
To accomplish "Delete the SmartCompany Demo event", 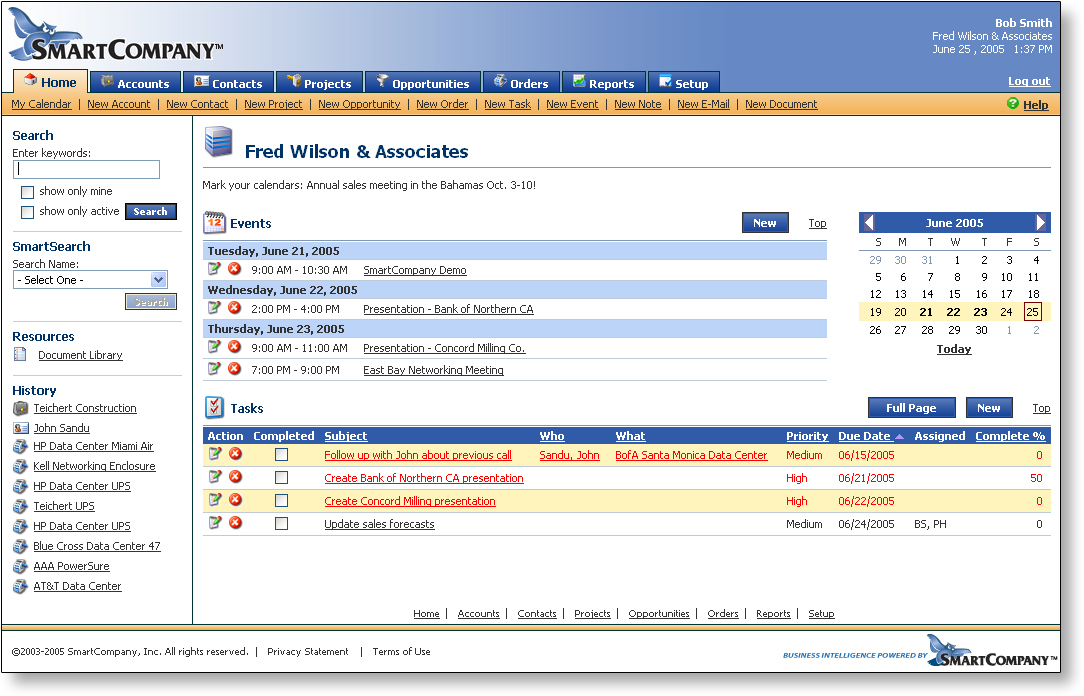I will [235, 269].
